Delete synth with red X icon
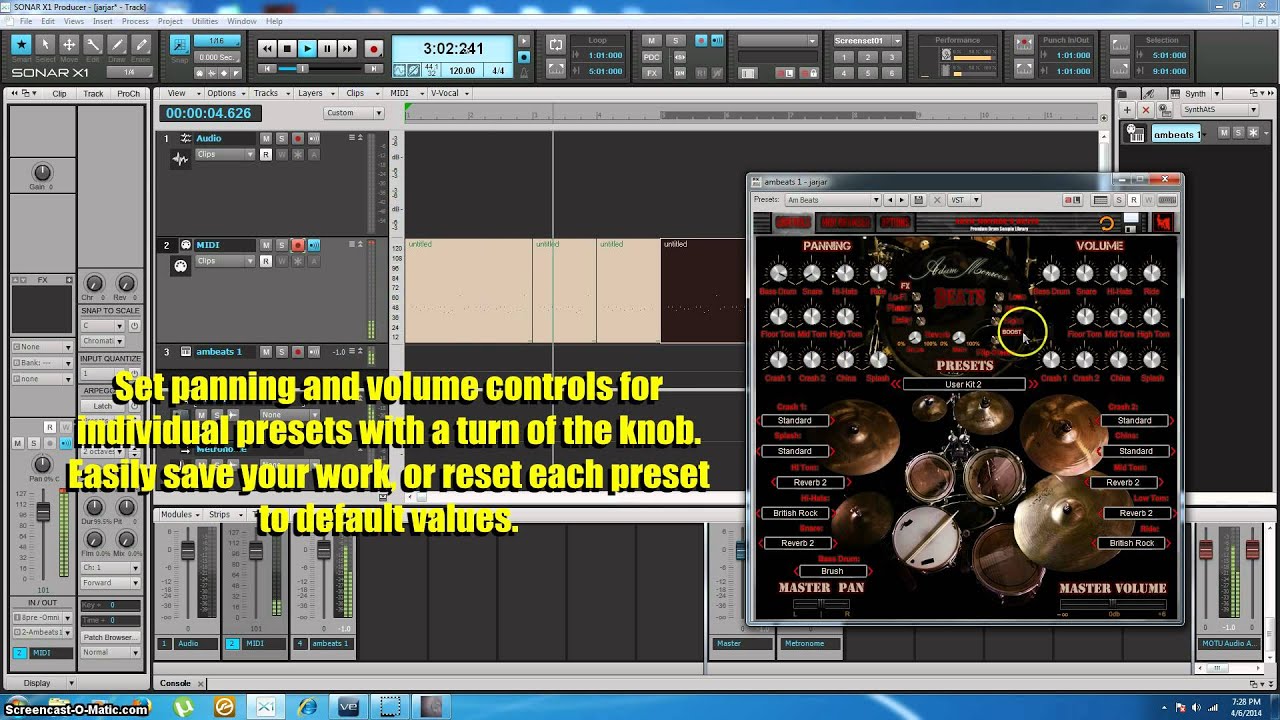 tap(1146, 110)
